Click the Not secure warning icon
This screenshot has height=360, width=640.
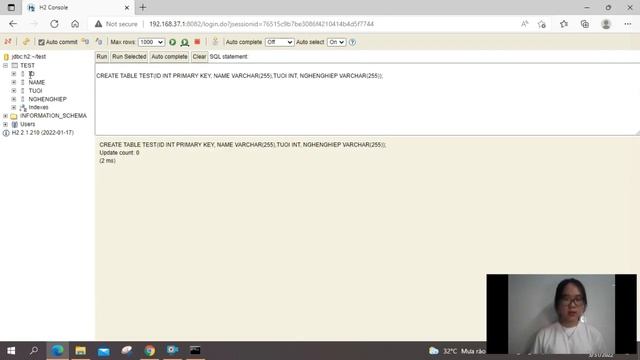pyautogui.click(x=98, y=24)
